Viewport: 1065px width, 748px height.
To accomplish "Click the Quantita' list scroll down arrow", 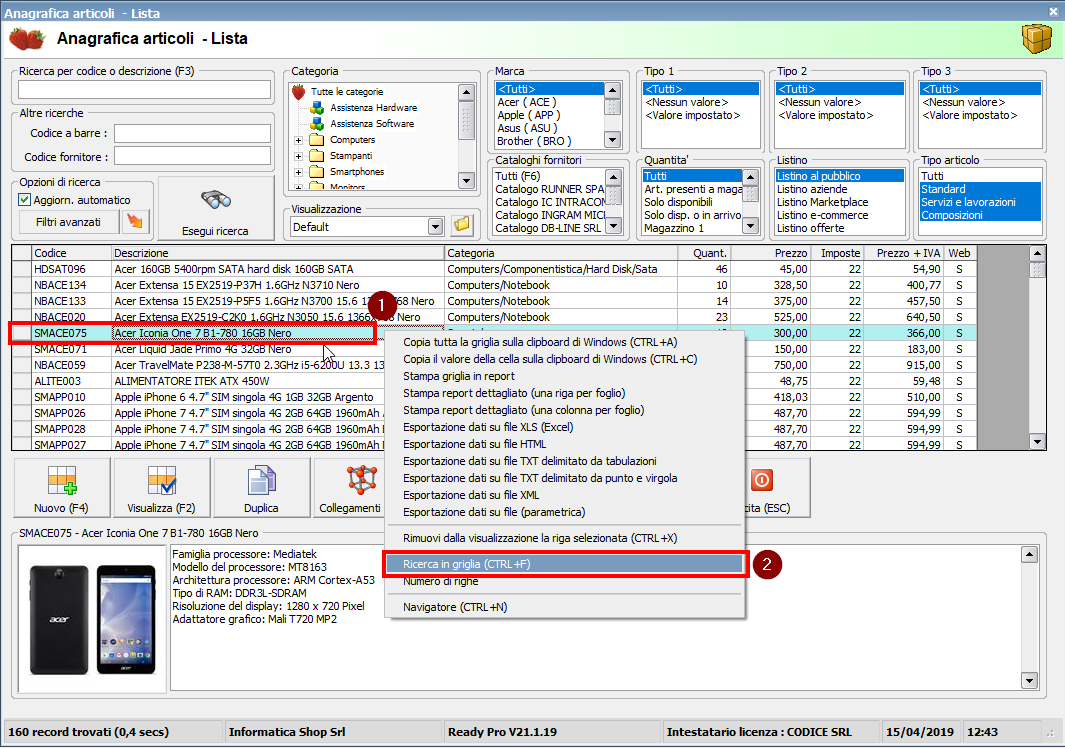I will click(751, 226).
